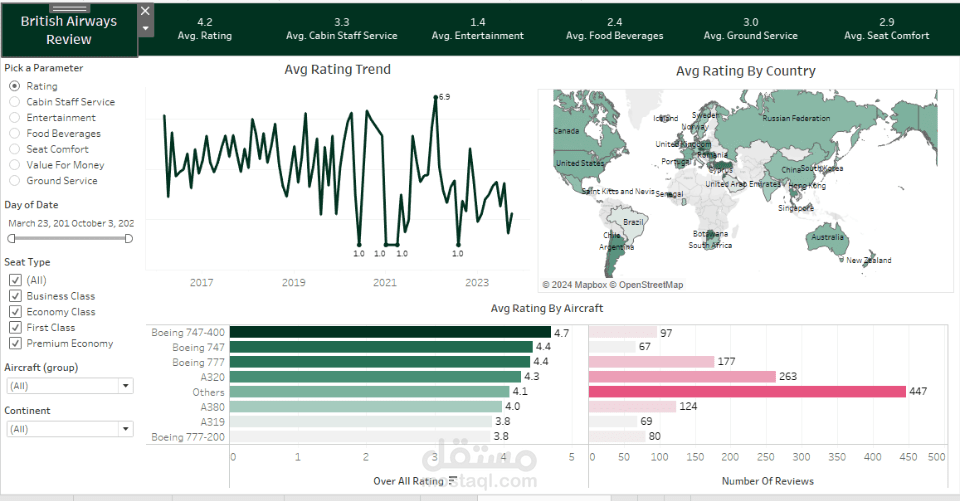This screenshot has height=501, width=960.
Task: Grab the title card drag handle
Action: [70, 9]
